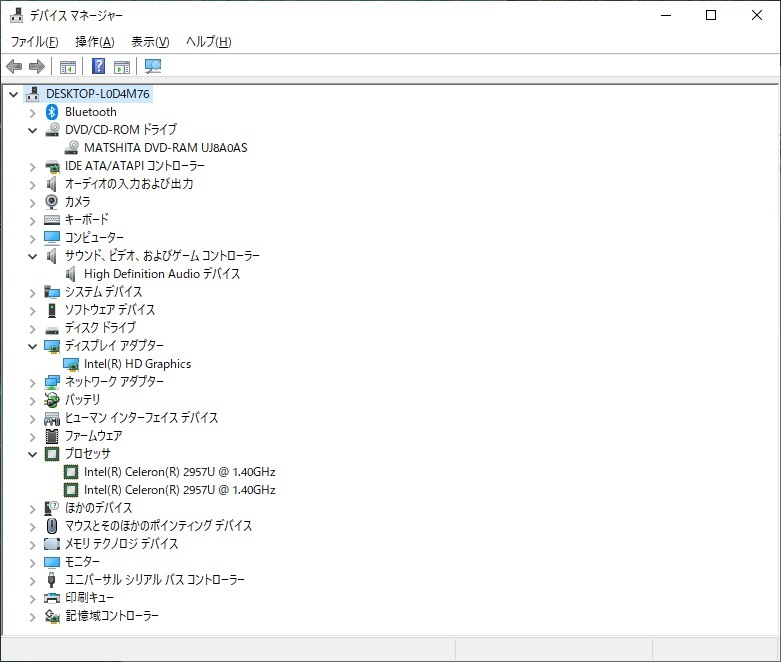Collapse the DVD/CD-ROM ドライブ category
The width and height of the screenshot is (781, 662).
click(x=32, y=131)
